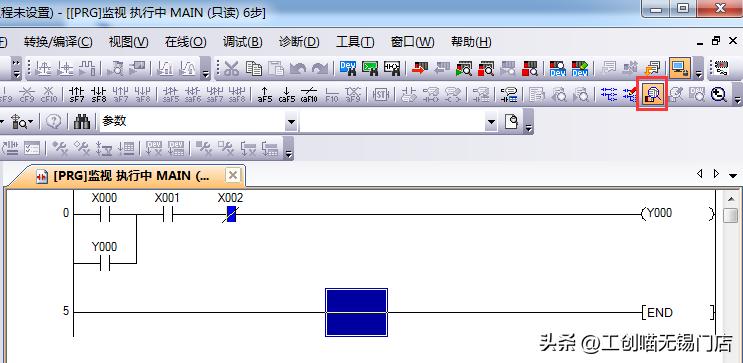Click the checklist window icon in bottom toolbar

(x=32, y=149)
